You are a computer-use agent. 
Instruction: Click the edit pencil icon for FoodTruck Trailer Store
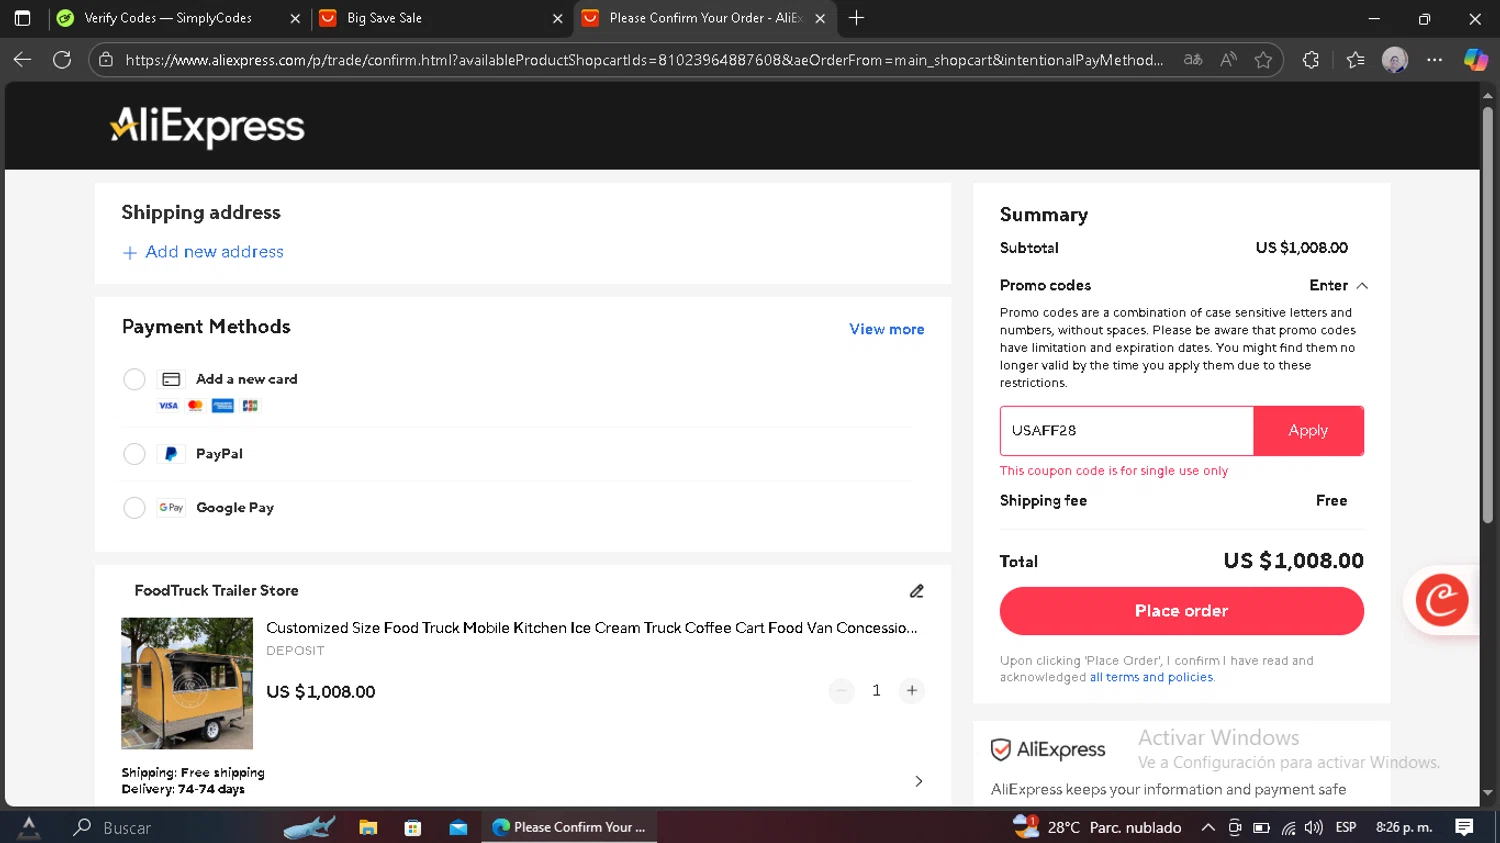[916, 591]
